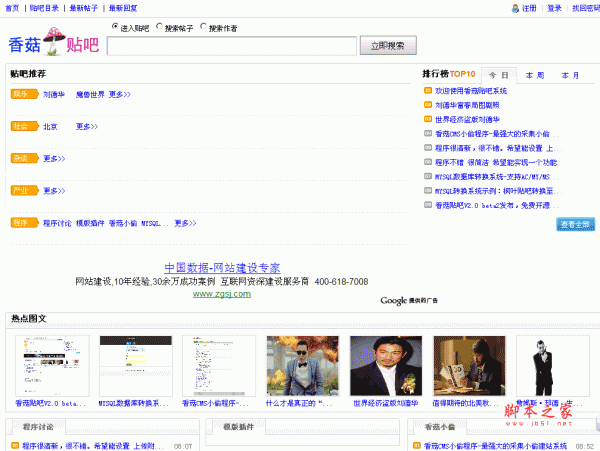Open the www.zgsj.com ad link

click(222, 294)
